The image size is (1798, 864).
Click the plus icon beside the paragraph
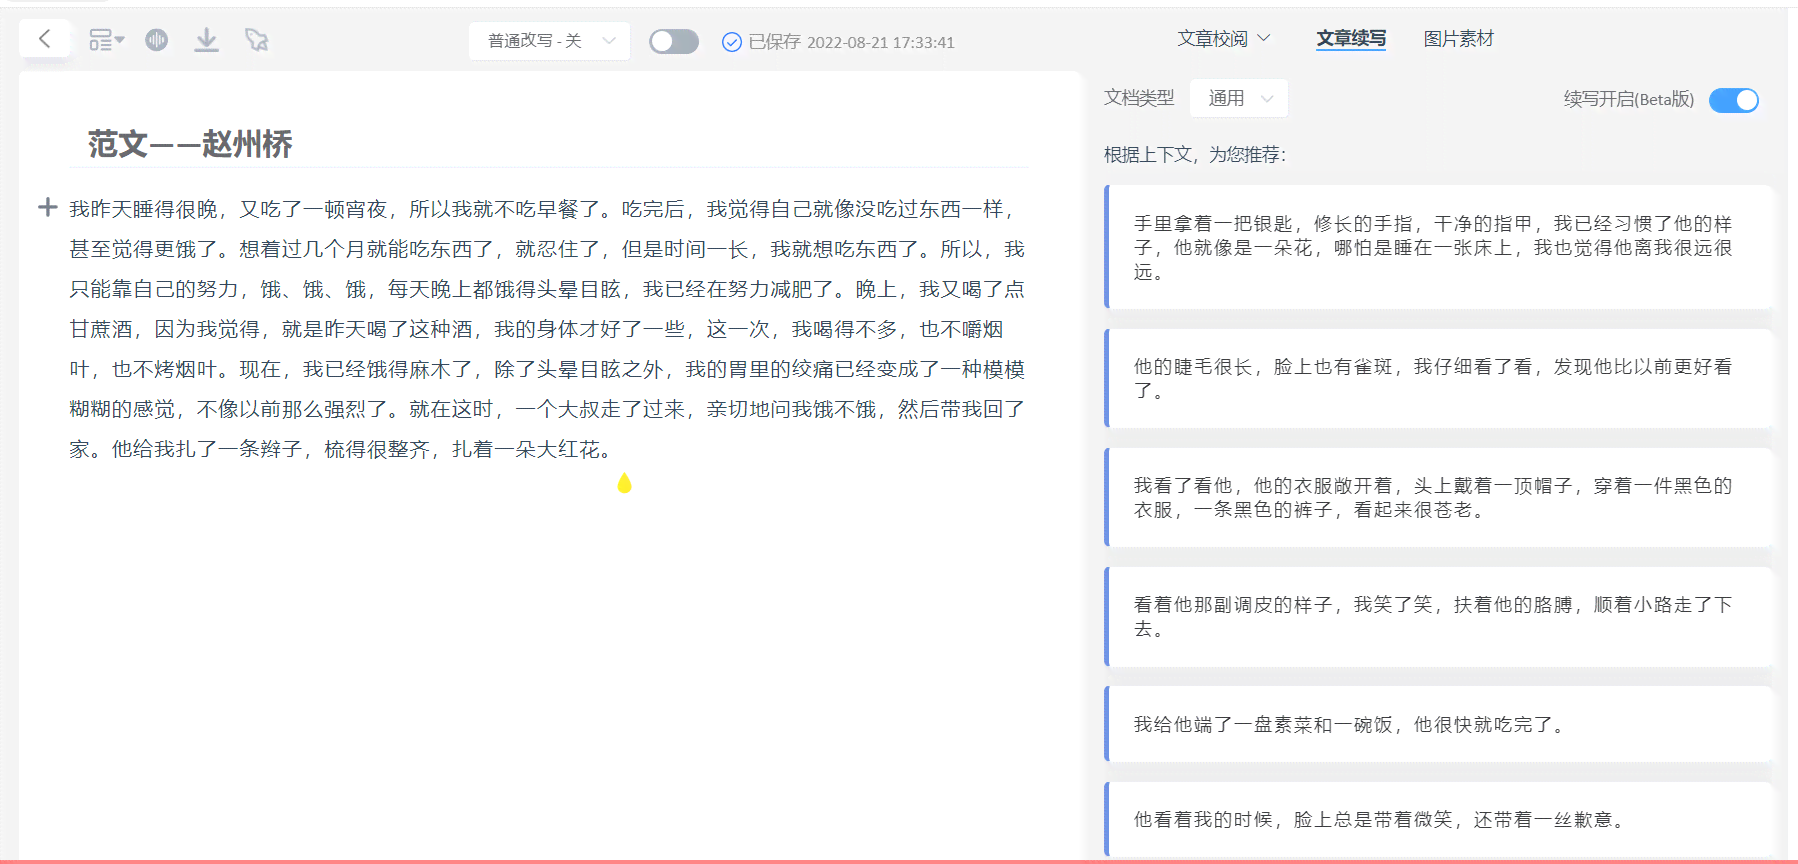pos(47,207)
